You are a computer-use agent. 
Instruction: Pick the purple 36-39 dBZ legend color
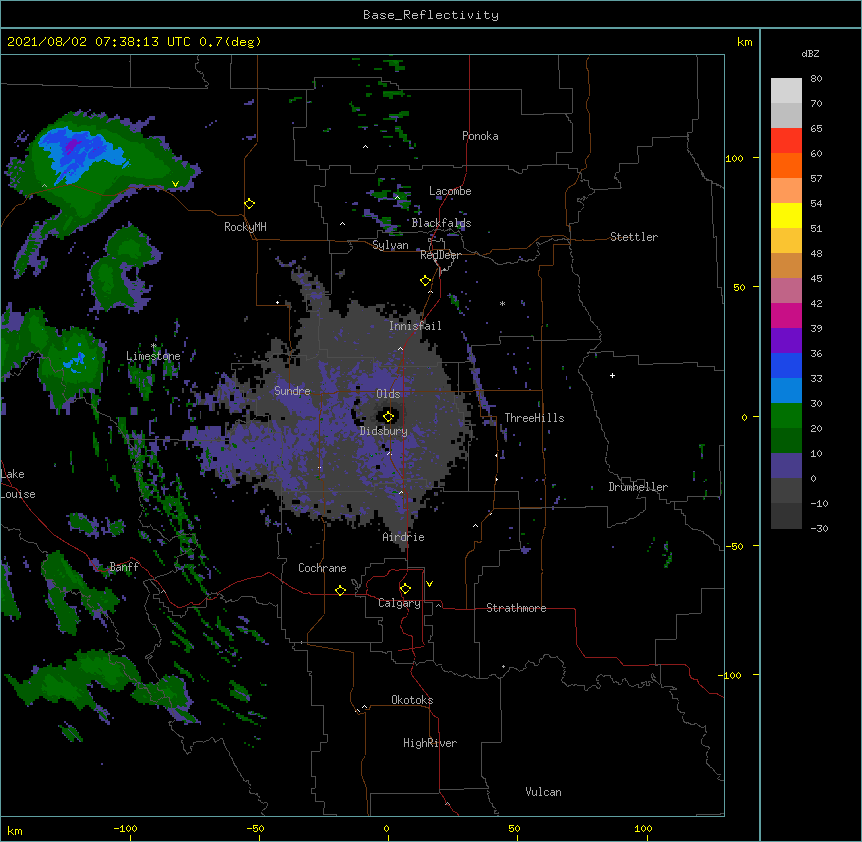(786, 341)
